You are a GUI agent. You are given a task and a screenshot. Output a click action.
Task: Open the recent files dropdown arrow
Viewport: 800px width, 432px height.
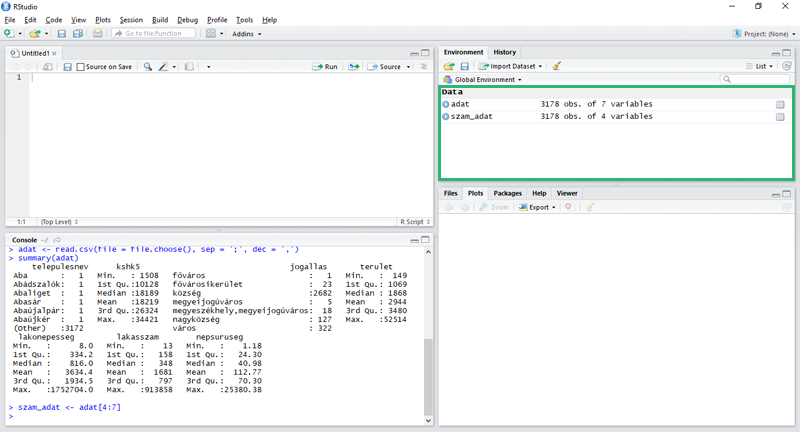[x=46, y=34]
